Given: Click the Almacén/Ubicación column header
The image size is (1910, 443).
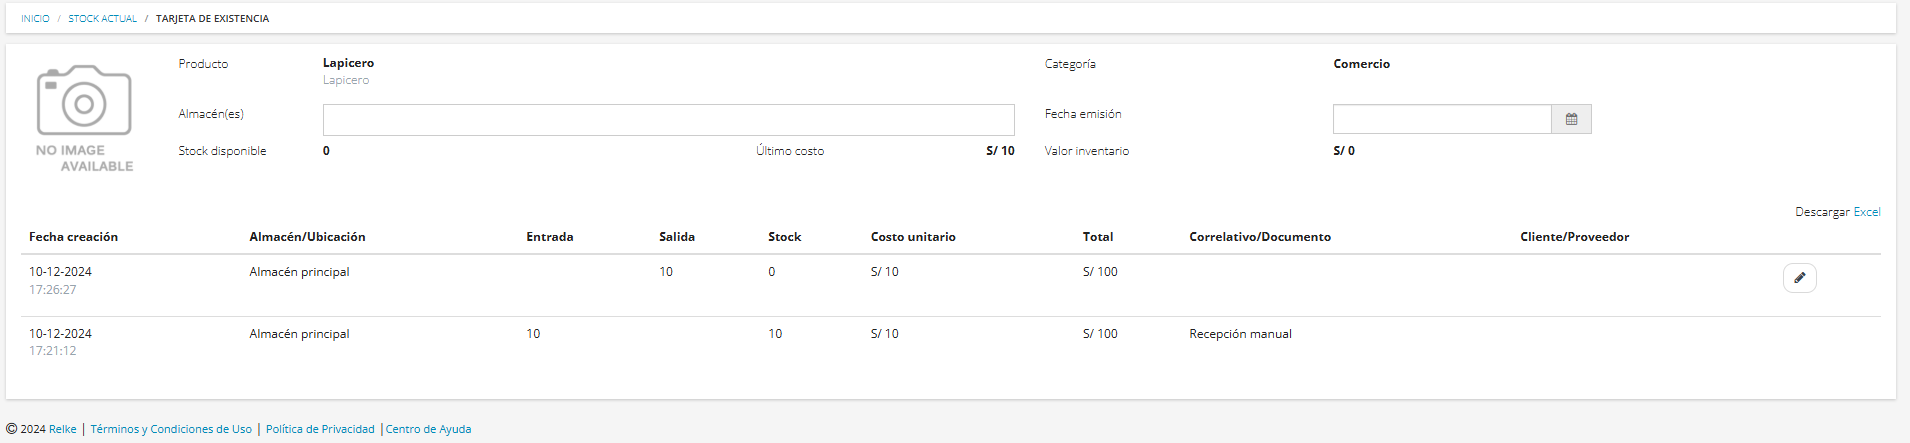Looking at the screenshot, I should tap(307, 237).
